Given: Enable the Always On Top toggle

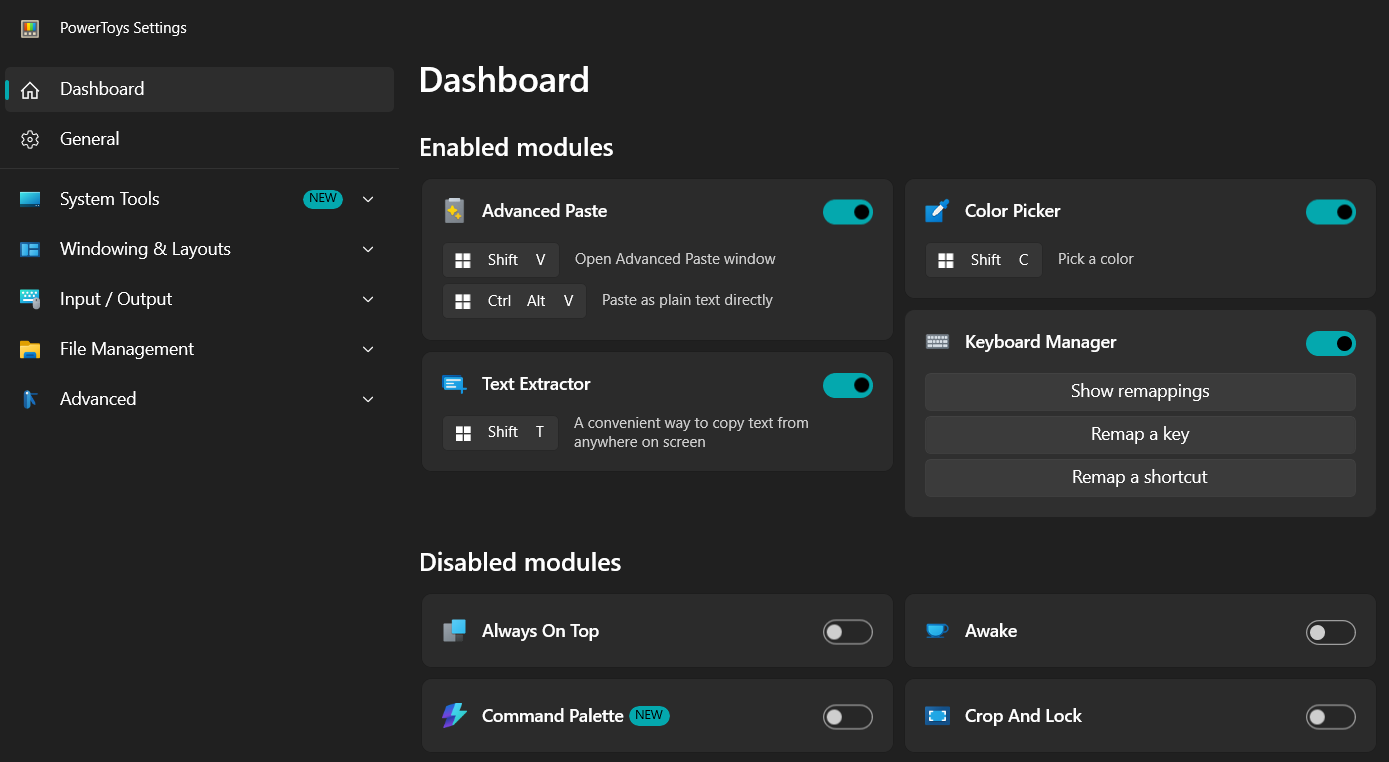Looking at the screenshot, I should 848,632.
